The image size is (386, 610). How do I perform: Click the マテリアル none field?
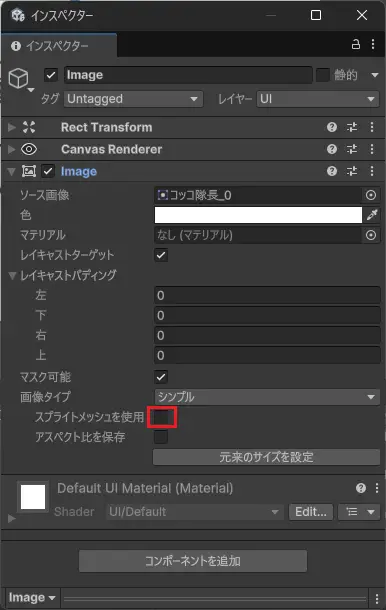pyautogui.click(x=258, y=235)
